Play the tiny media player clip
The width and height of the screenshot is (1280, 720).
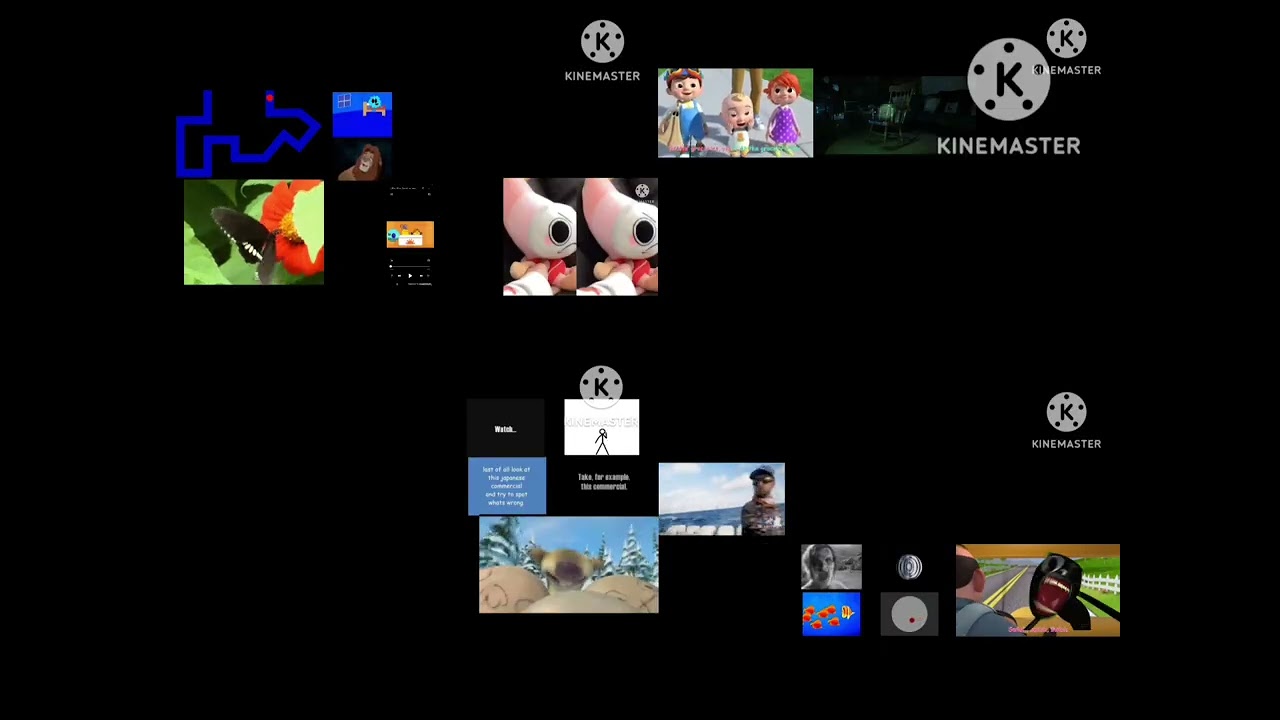tap(409, 275)
